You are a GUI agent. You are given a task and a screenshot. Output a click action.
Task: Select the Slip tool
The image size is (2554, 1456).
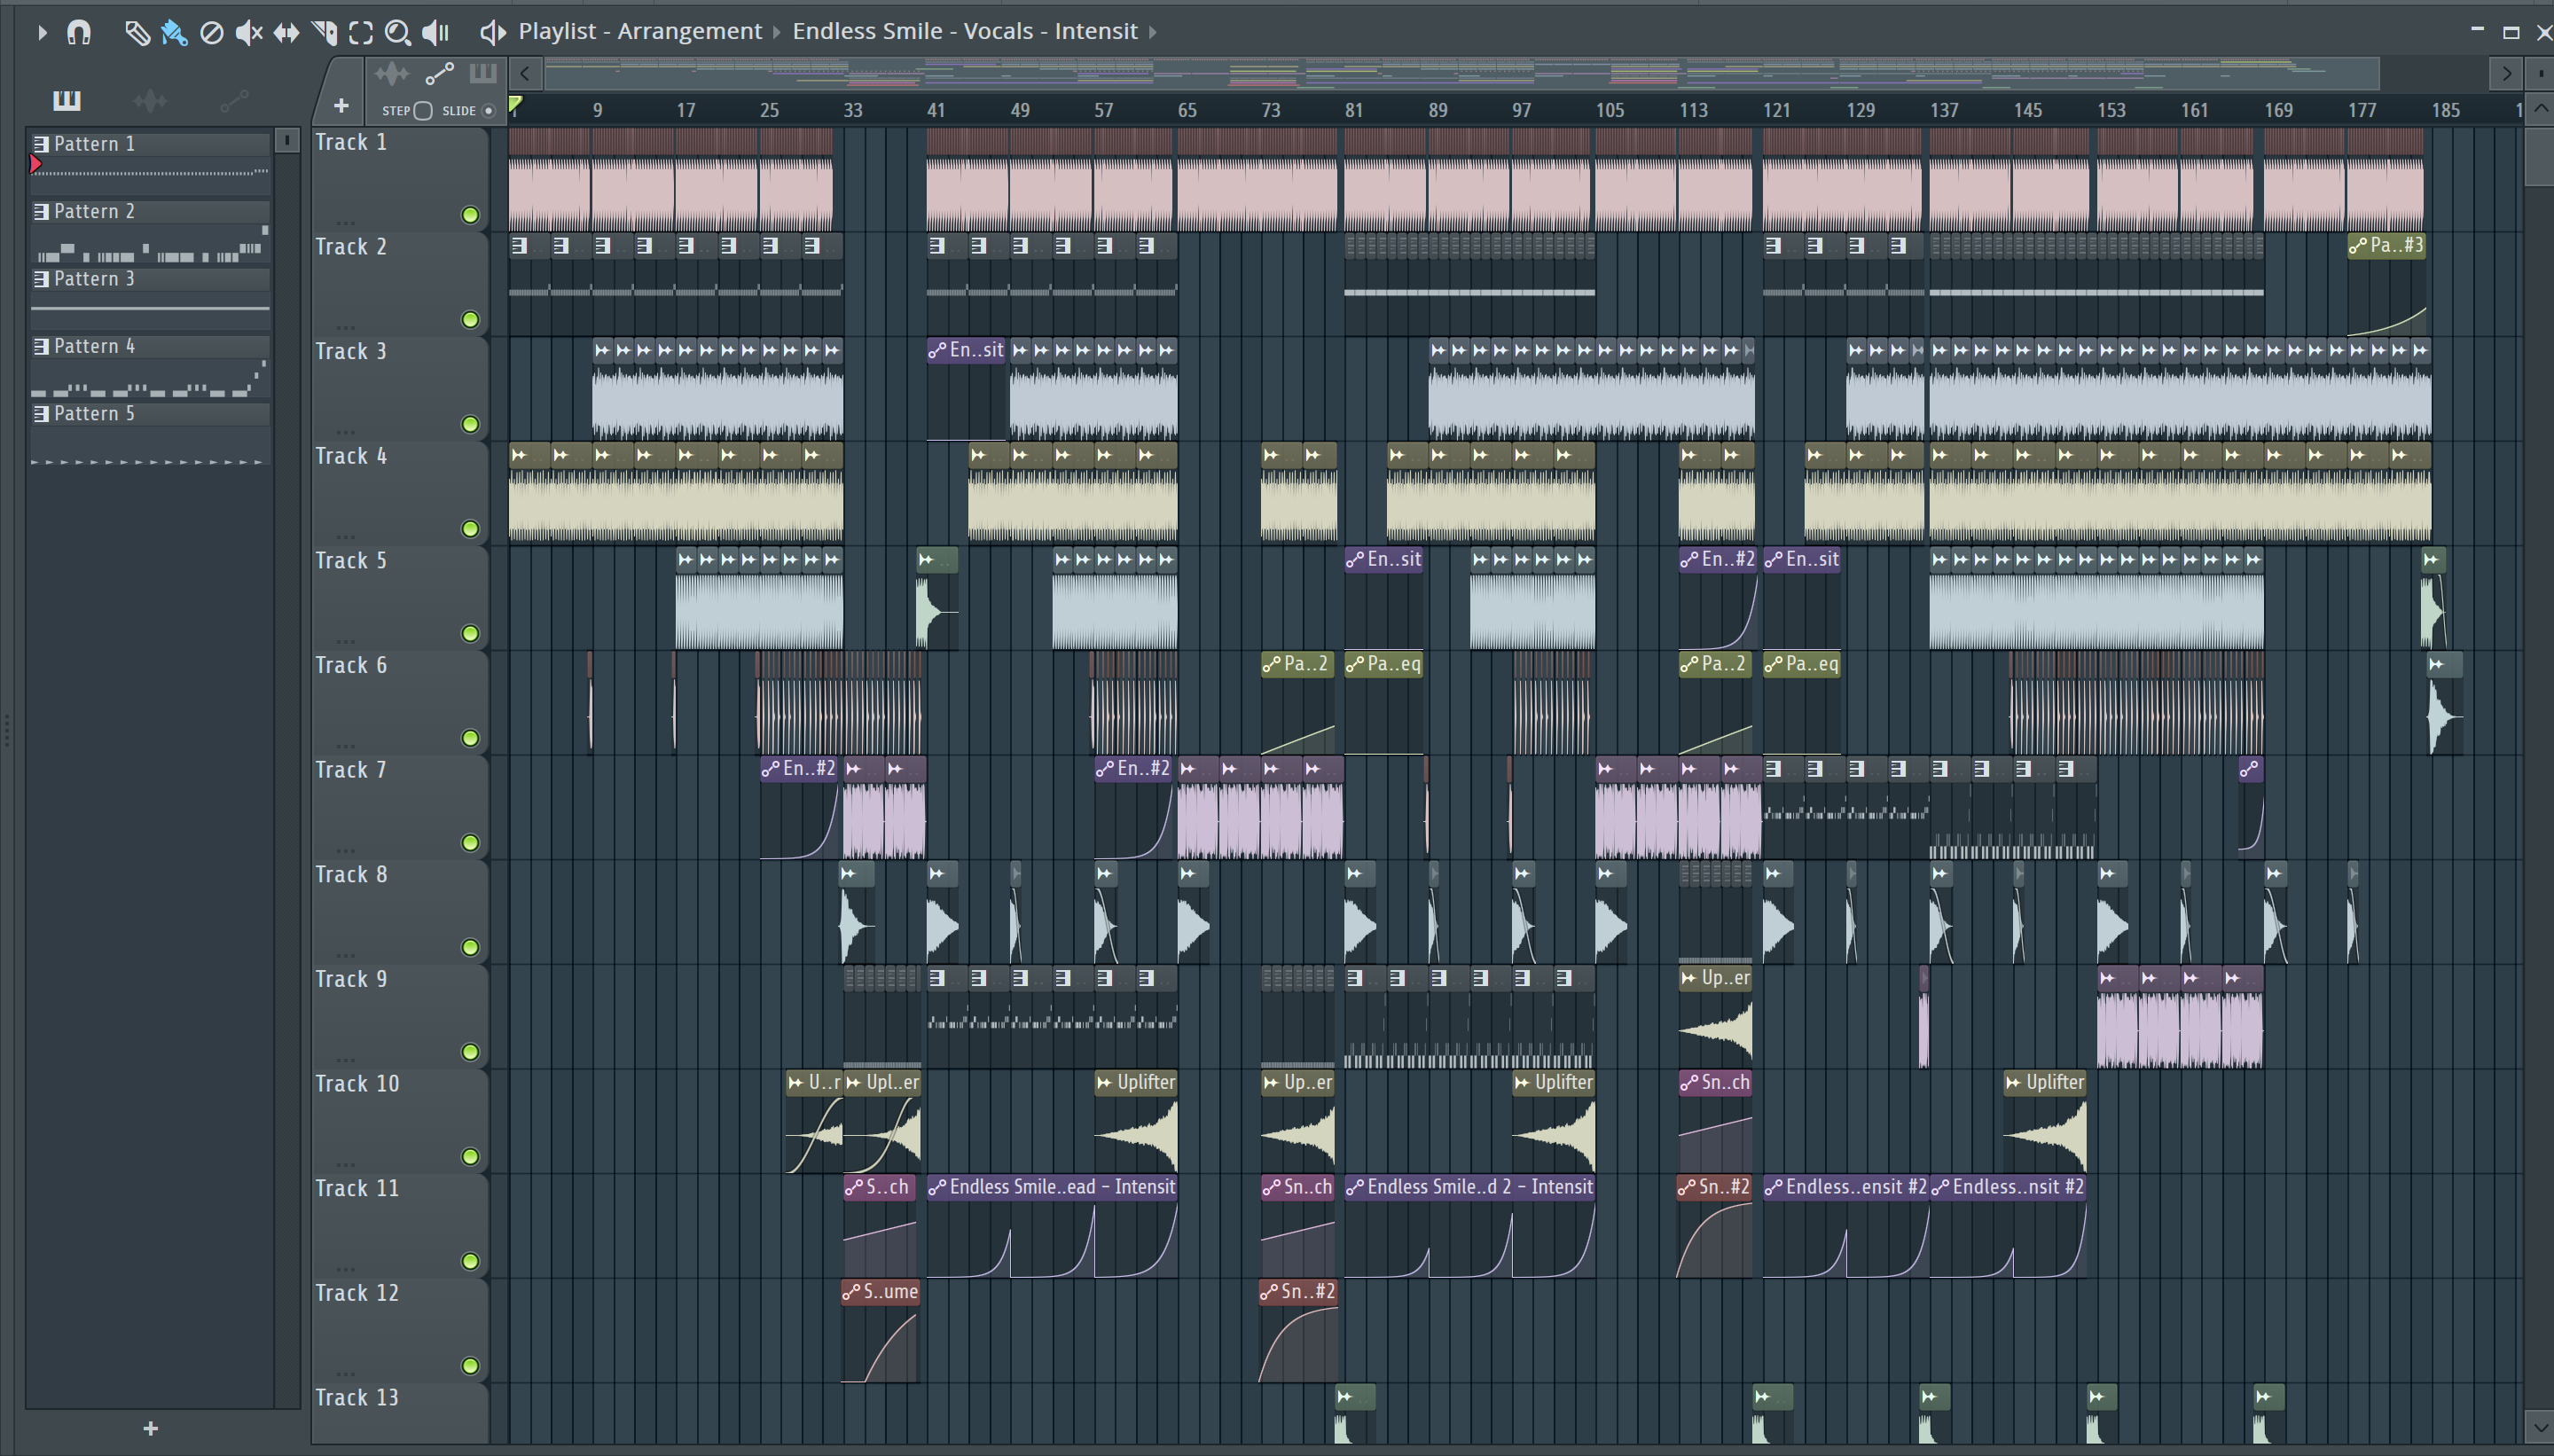(x=286, y=32)
